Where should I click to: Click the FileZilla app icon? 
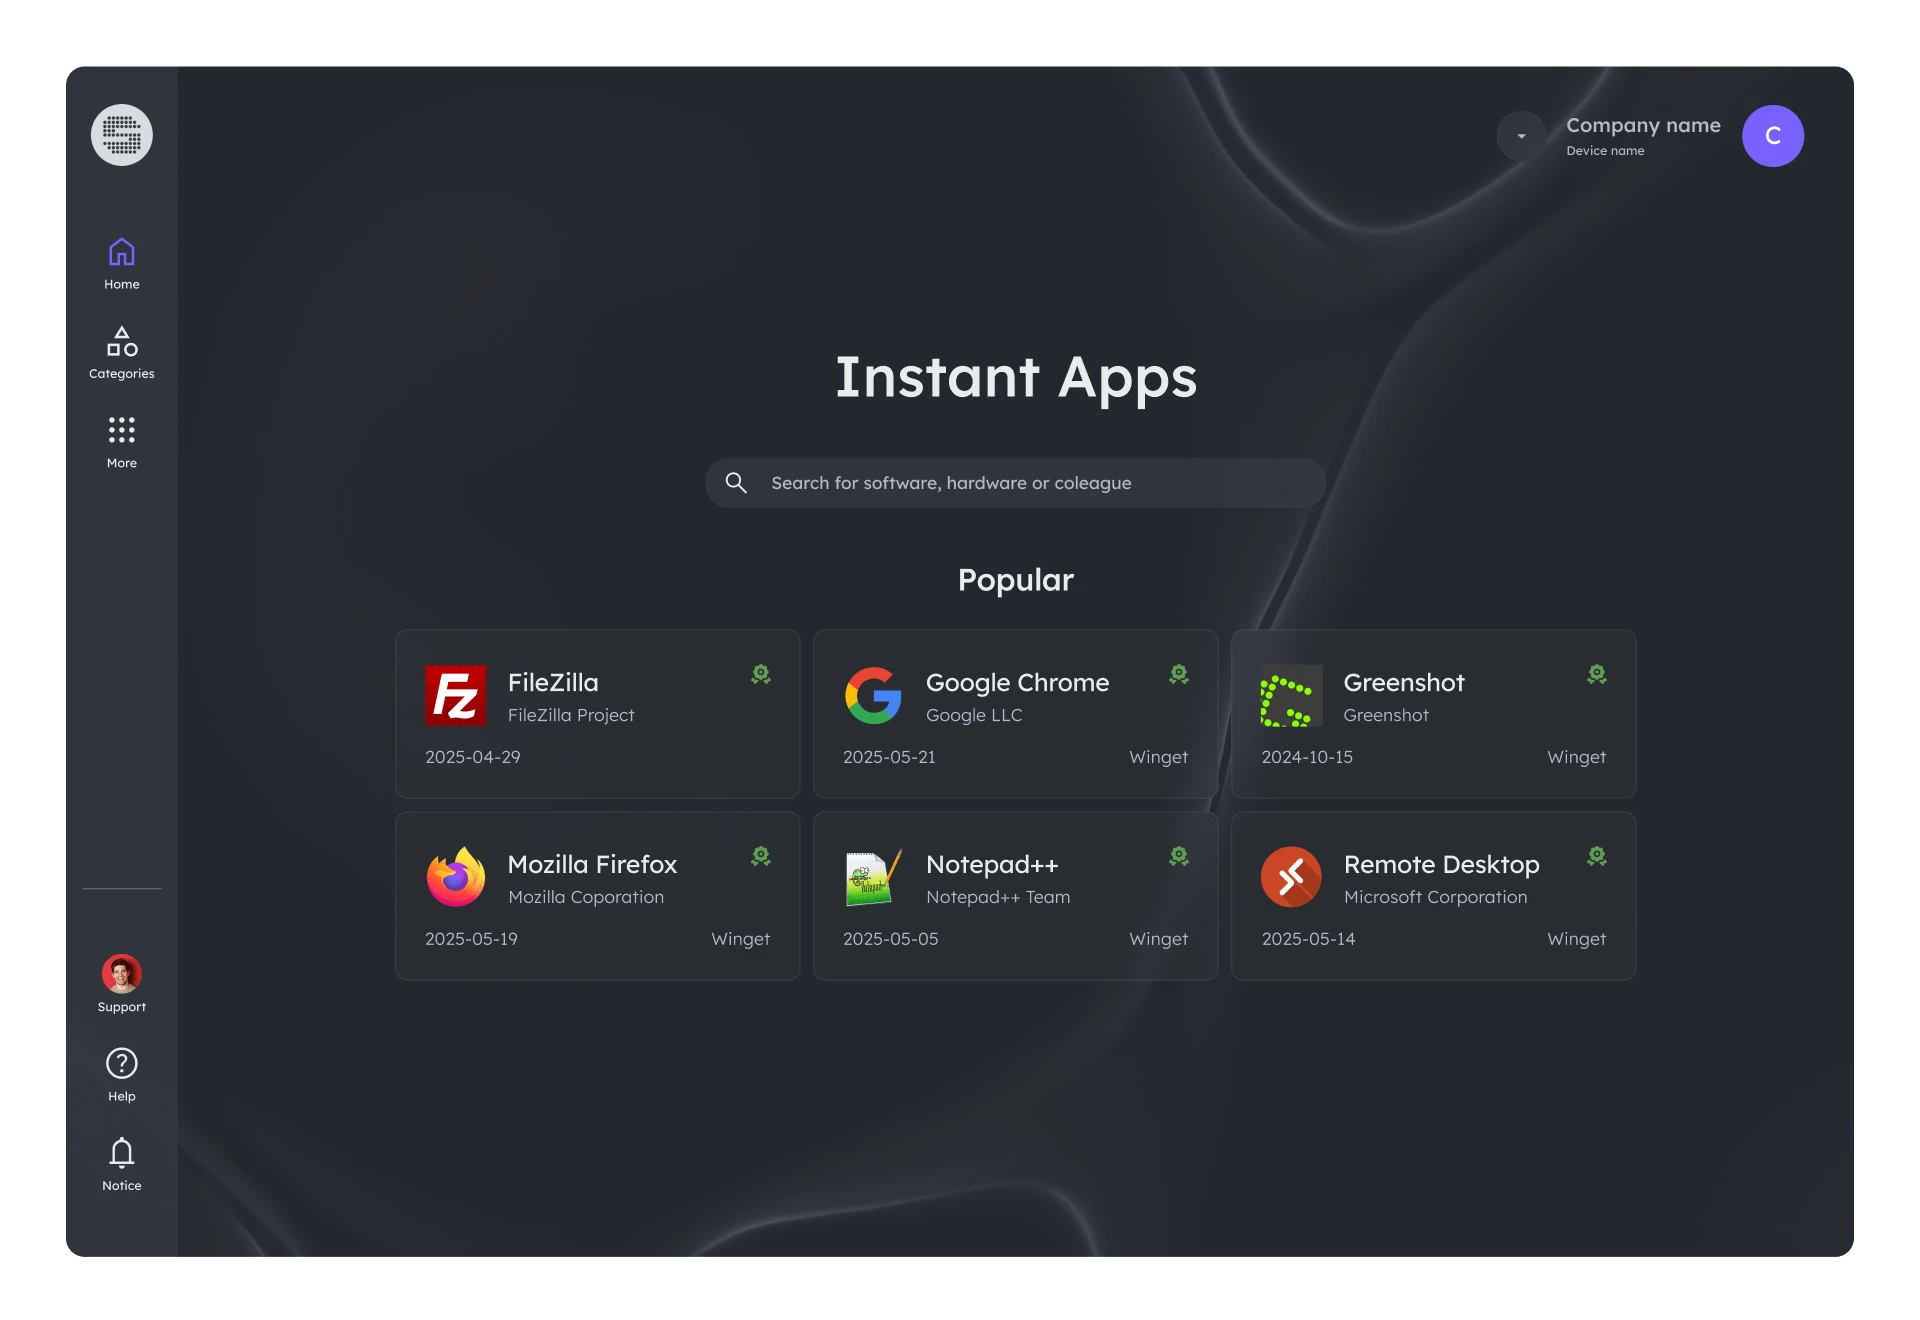456,696
